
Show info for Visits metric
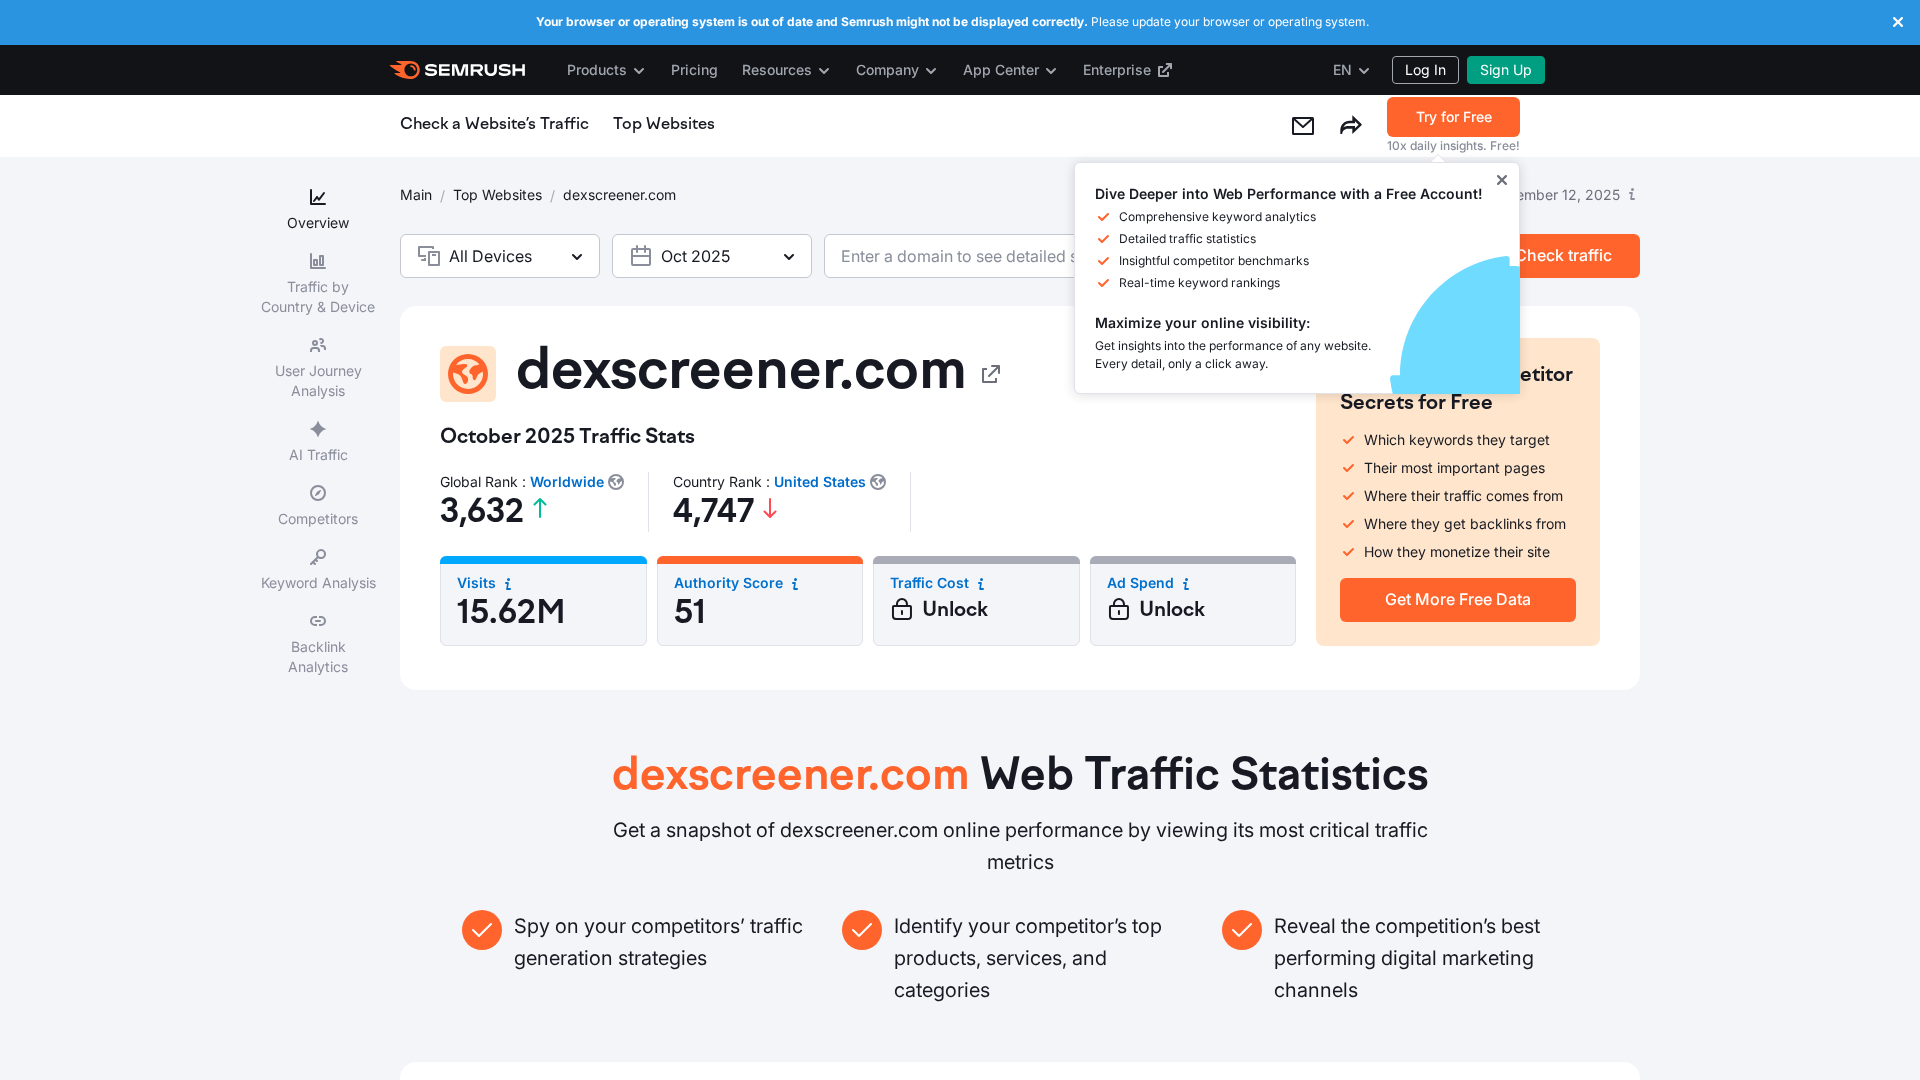pyautogui.click(x=508, y=584)
